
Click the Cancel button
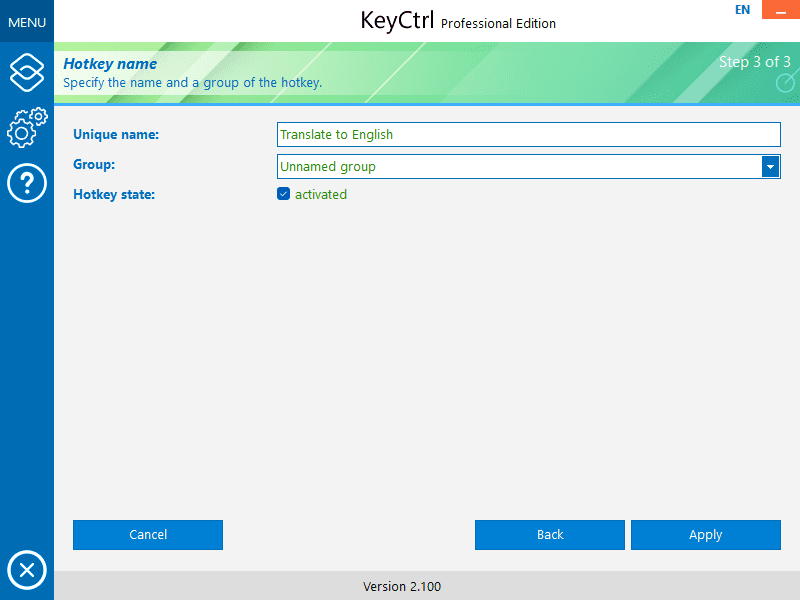click(x=148, y=535)
